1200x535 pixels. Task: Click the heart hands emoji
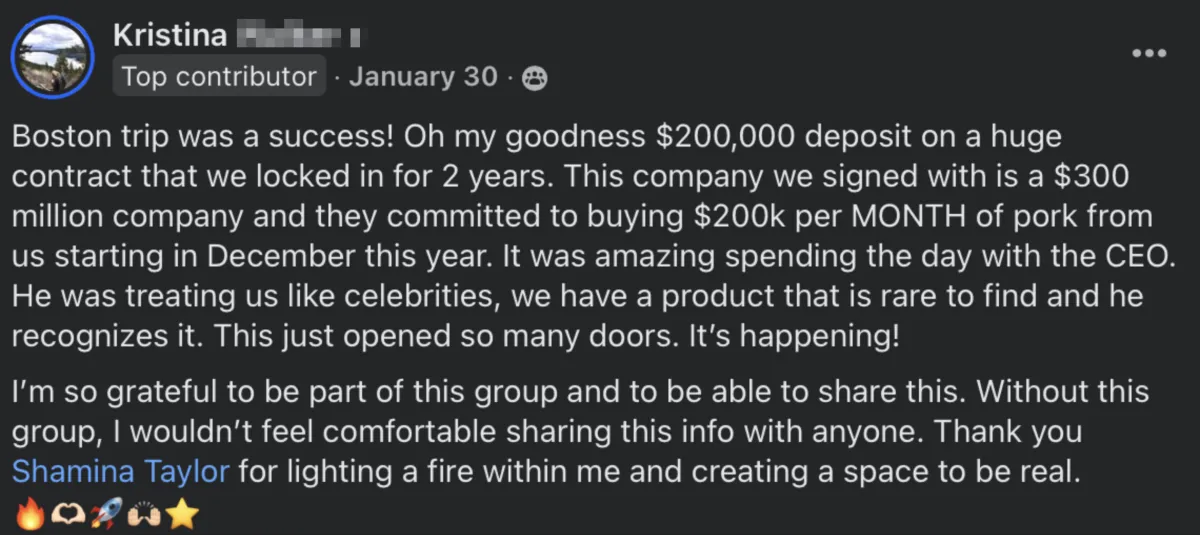click(x=67, y=515)
